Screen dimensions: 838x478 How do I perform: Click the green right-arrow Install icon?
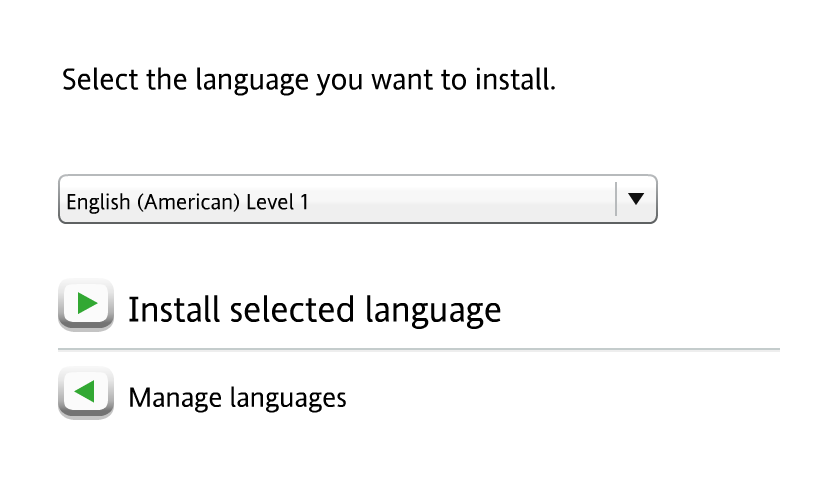click(86, 304)
